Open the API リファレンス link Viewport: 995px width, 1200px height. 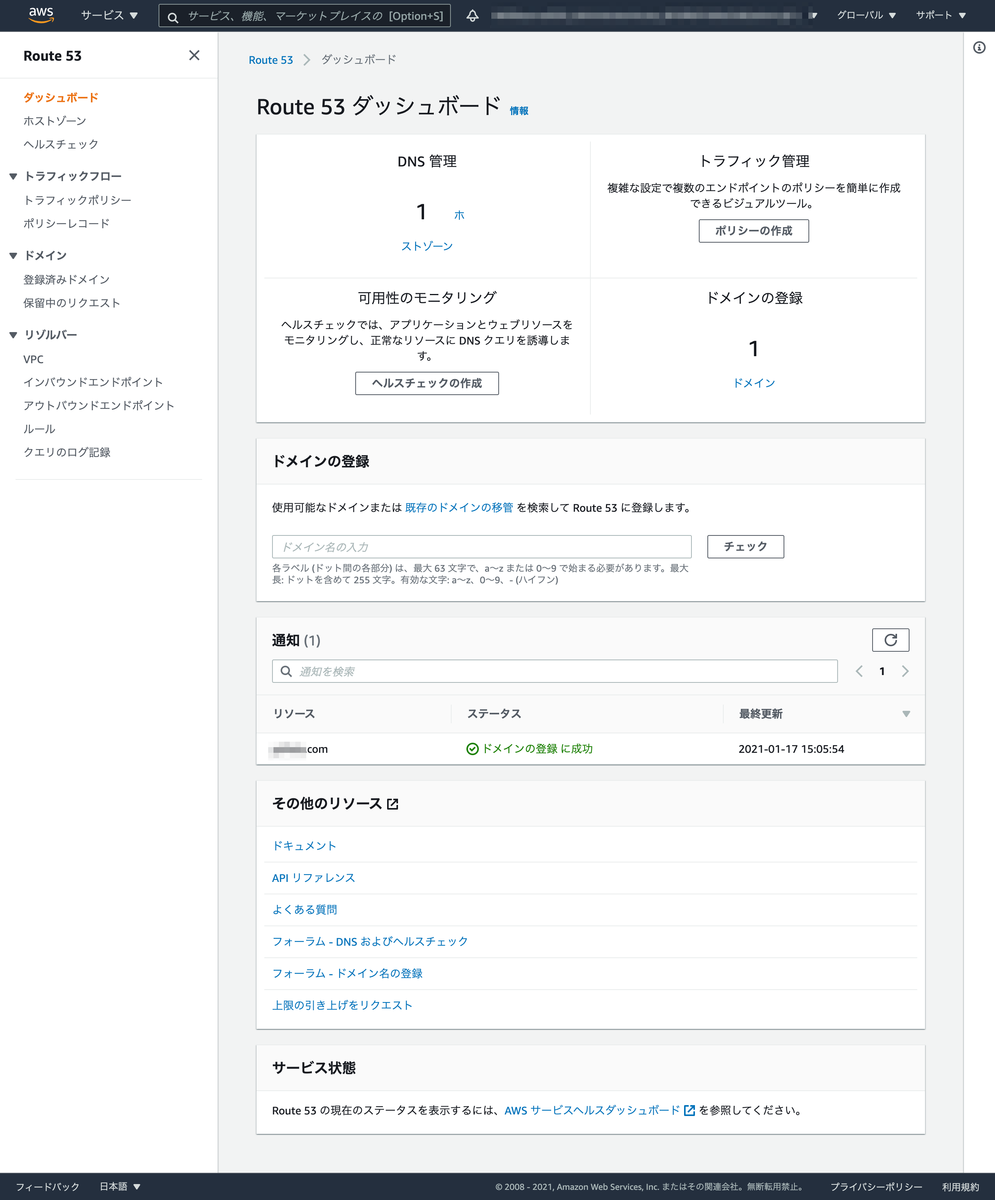(x=313, y=878)
